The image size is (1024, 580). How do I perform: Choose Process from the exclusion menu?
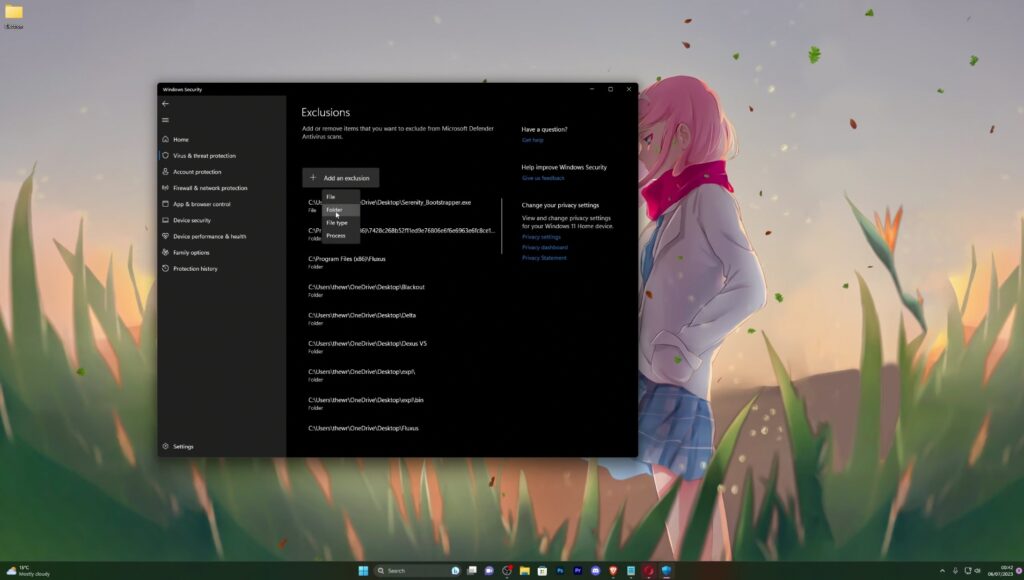pyautogui.click(x=340, y=236)
